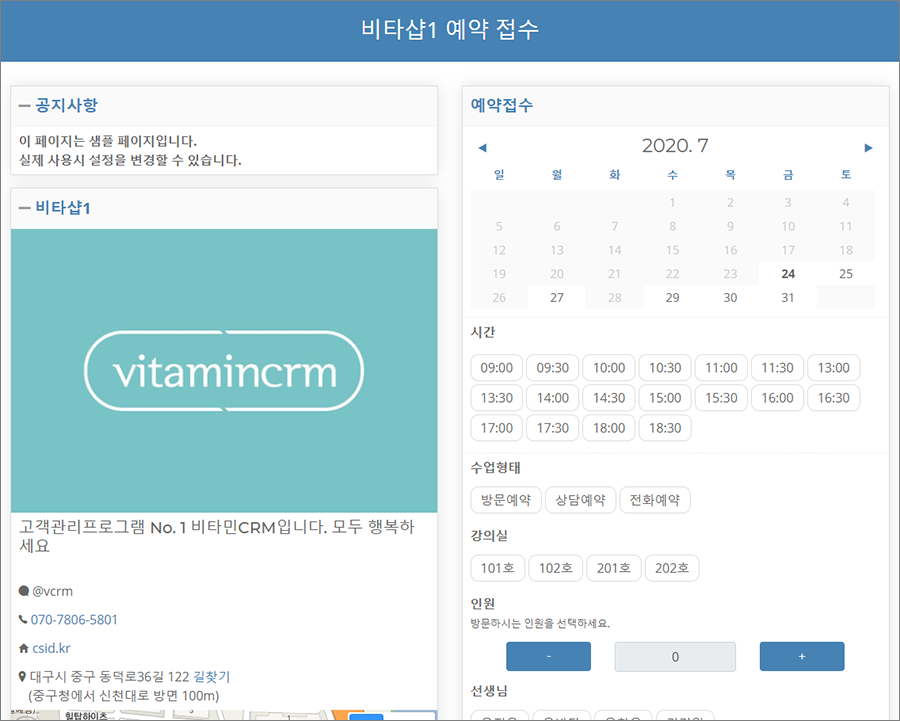Choose the 15:30 time slot

721,398
